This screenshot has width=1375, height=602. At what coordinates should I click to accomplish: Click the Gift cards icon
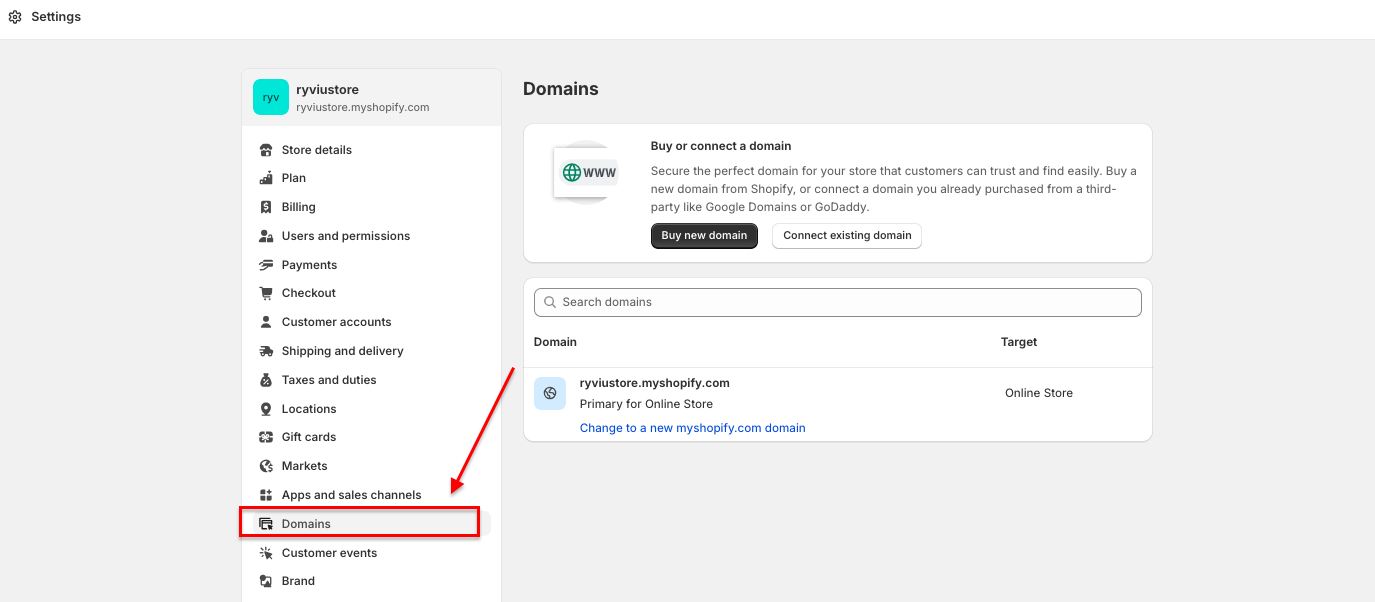266,437
